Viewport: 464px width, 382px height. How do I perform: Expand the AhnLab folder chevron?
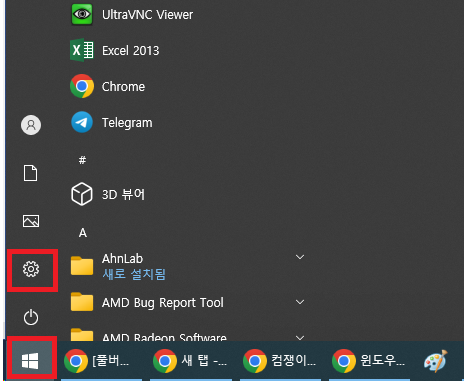click(300, 257)
